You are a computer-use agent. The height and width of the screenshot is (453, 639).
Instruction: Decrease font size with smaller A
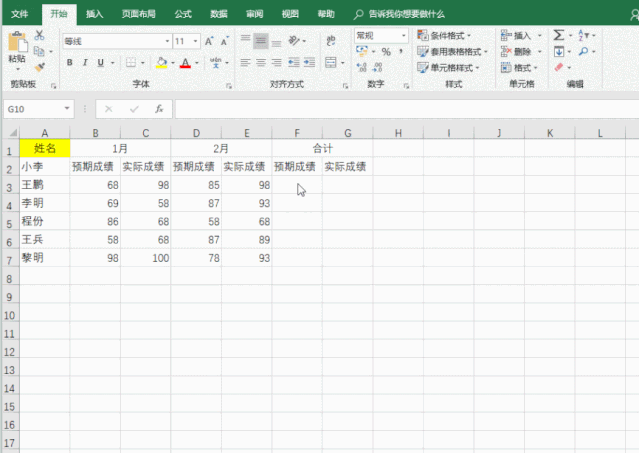coord(225,41)
